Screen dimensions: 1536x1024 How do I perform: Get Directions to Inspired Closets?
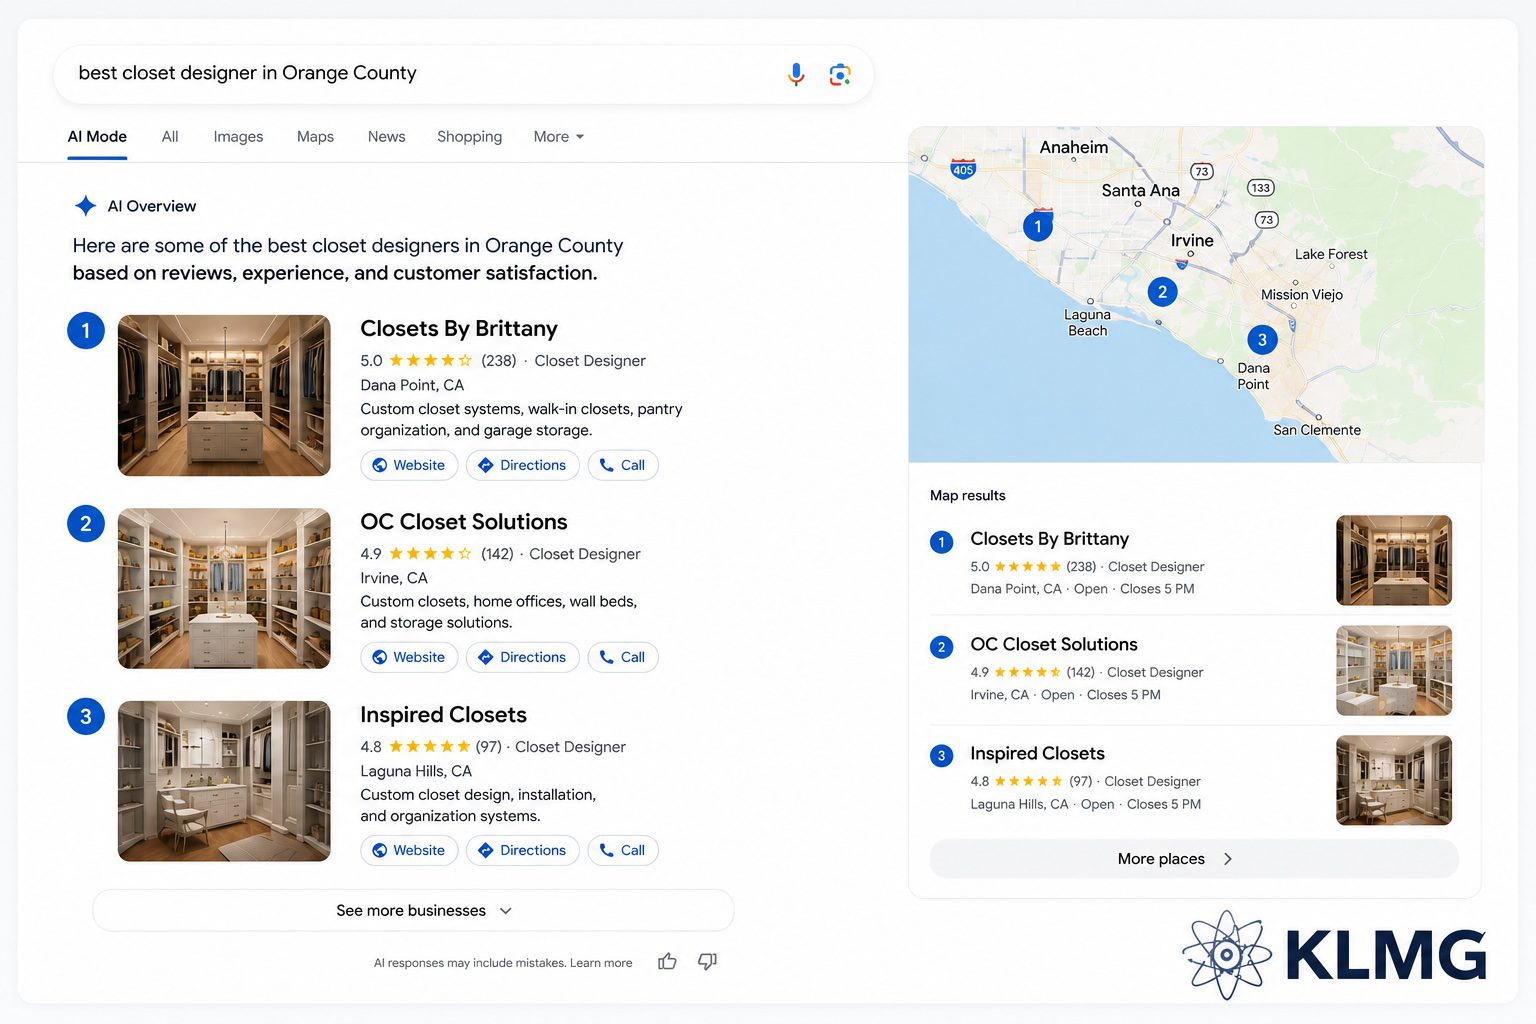point(523,850)
